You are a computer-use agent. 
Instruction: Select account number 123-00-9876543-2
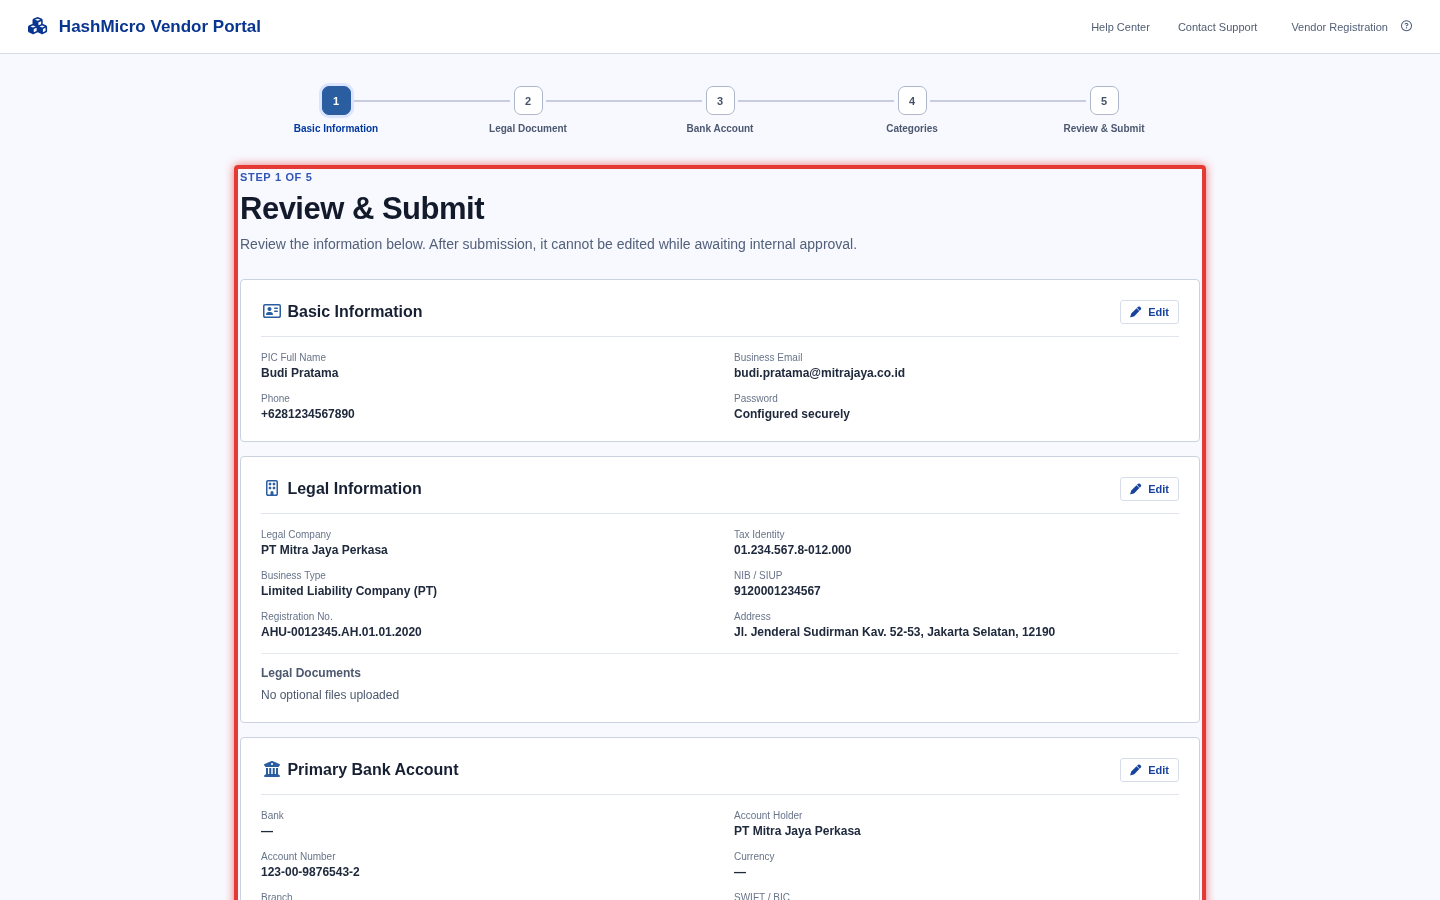[x=310, y=872]
